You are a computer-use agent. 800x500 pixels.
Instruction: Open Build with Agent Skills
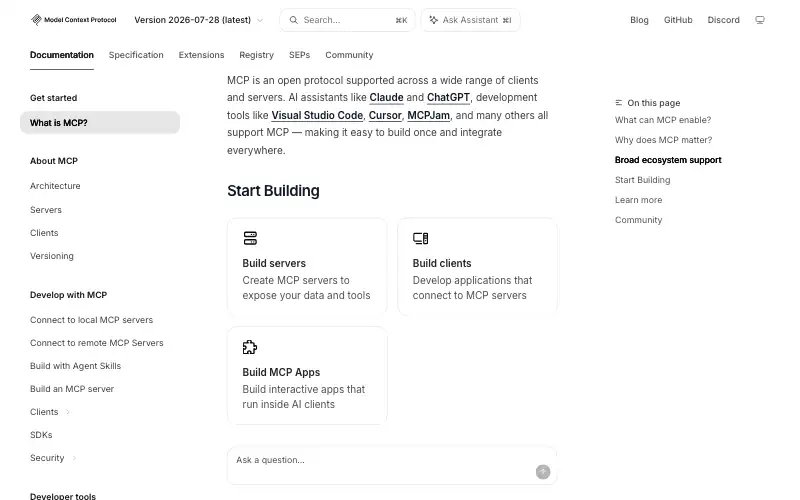coord(76,366)
